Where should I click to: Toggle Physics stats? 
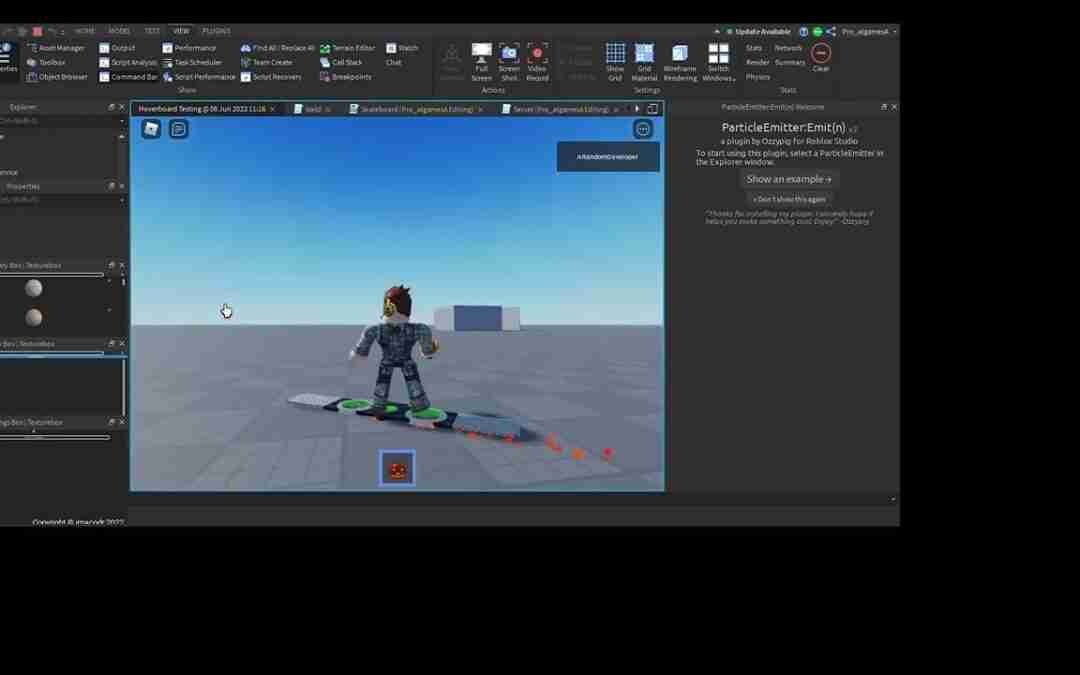758,77
